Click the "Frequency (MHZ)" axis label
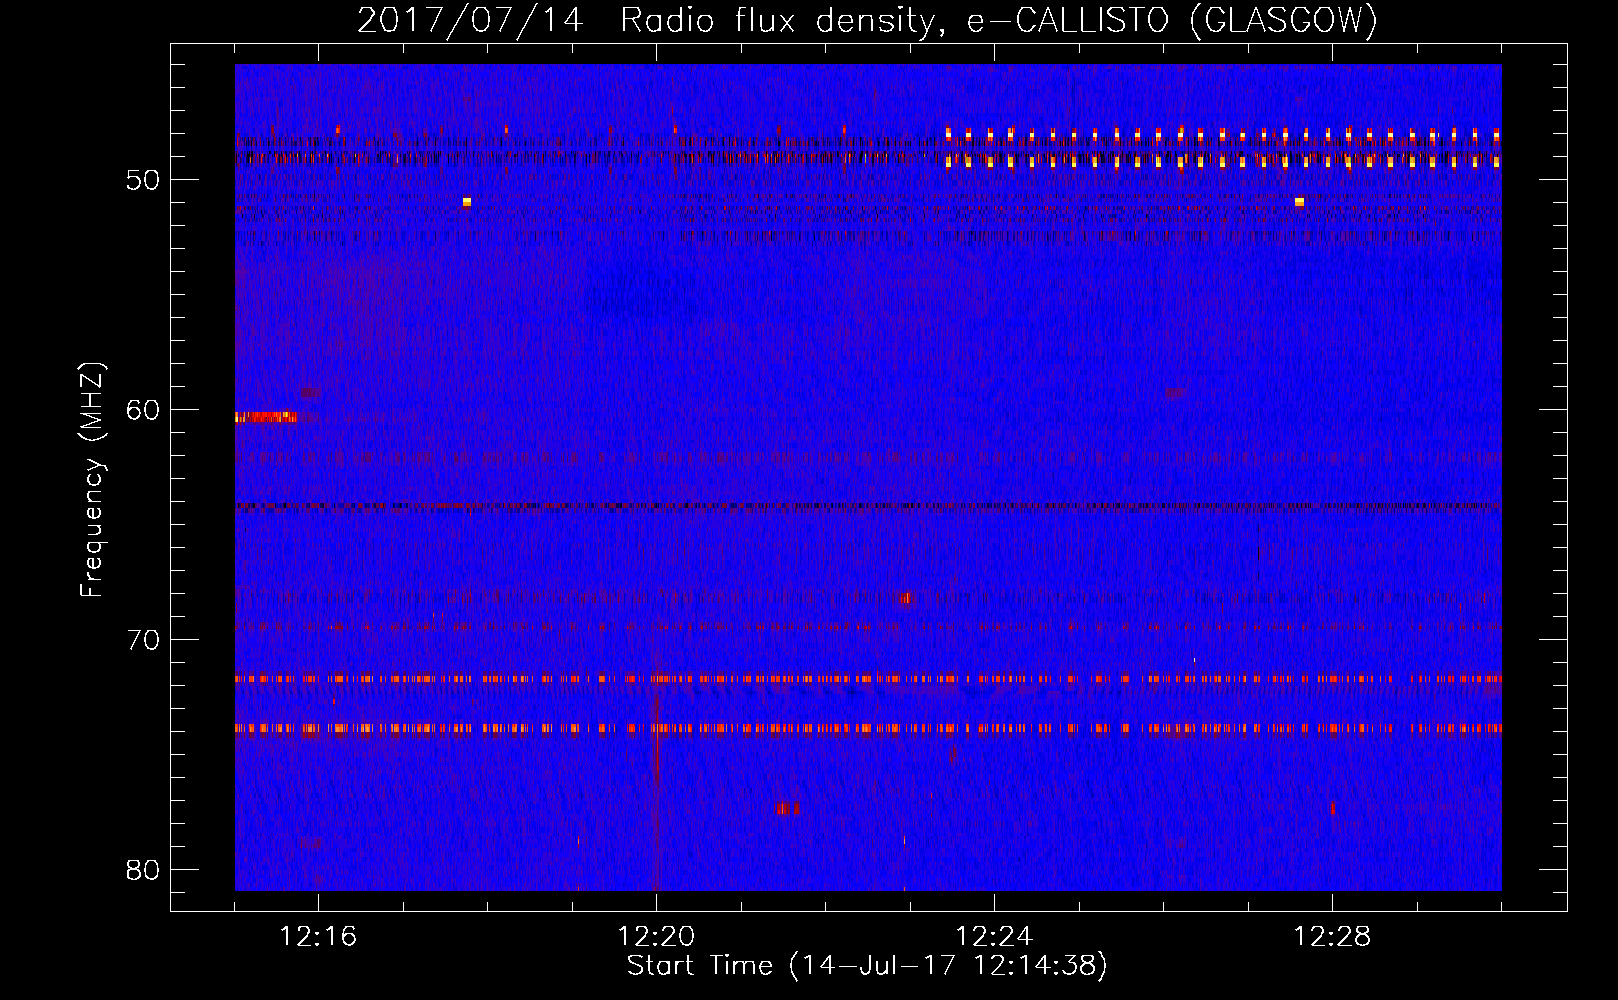The image size is (1618, 1000). pos(92,479)
